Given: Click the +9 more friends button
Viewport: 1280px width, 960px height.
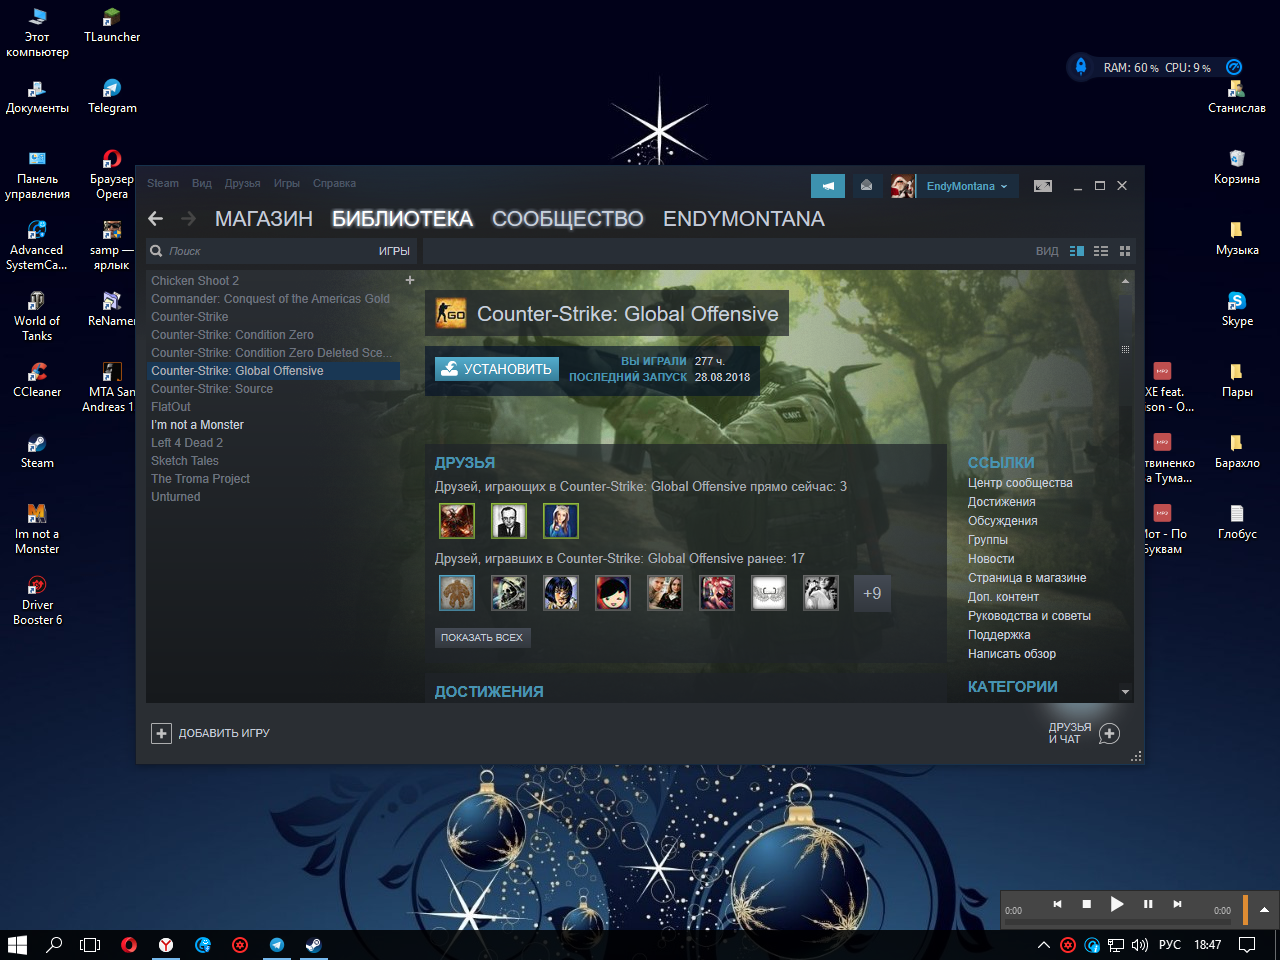Looking at the screenshot, I should click(872, 593).
